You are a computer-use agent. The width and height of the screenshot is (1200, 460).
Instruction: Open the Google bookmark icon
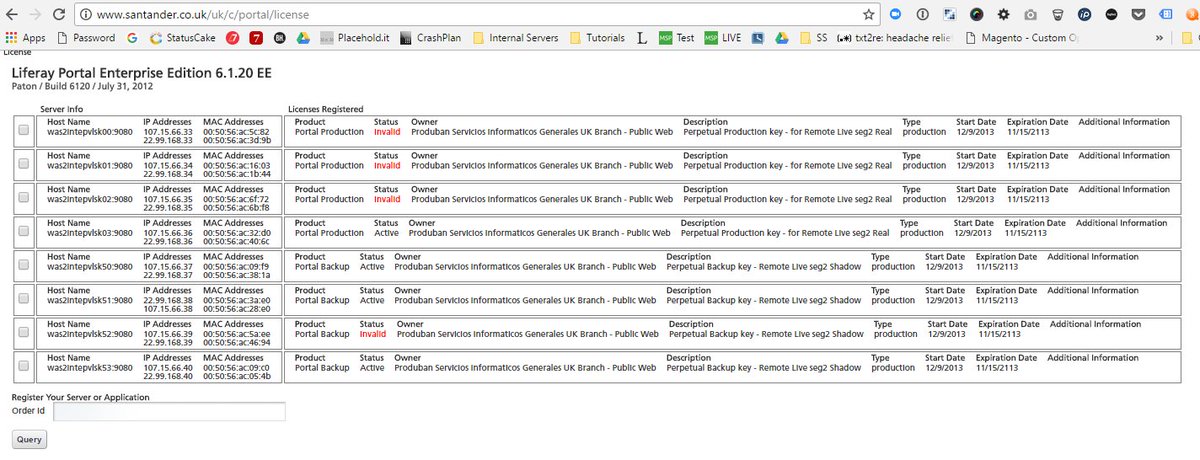132,38
